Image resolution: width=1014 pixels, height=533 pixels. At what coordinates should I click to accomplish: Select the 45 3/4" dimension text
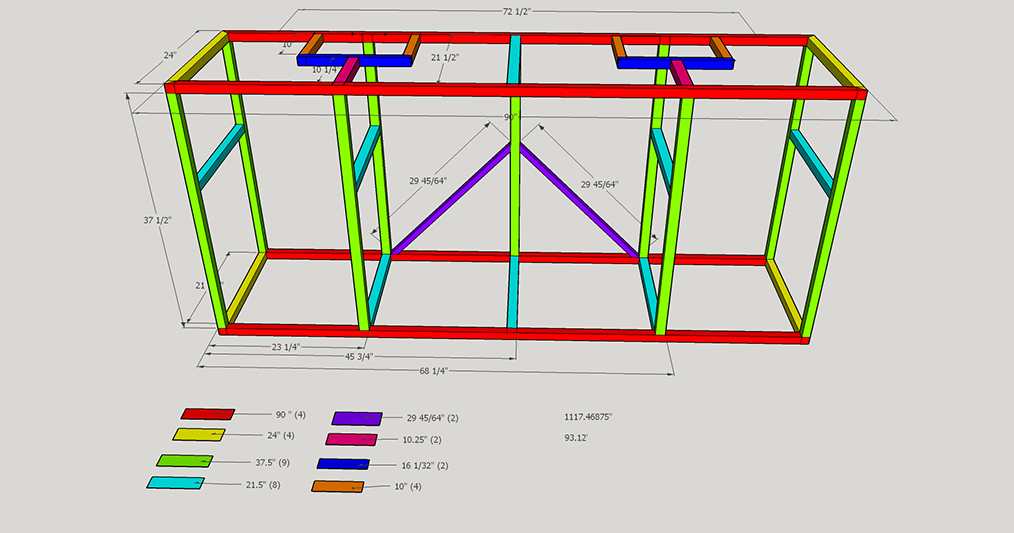[x=359, y=356]
